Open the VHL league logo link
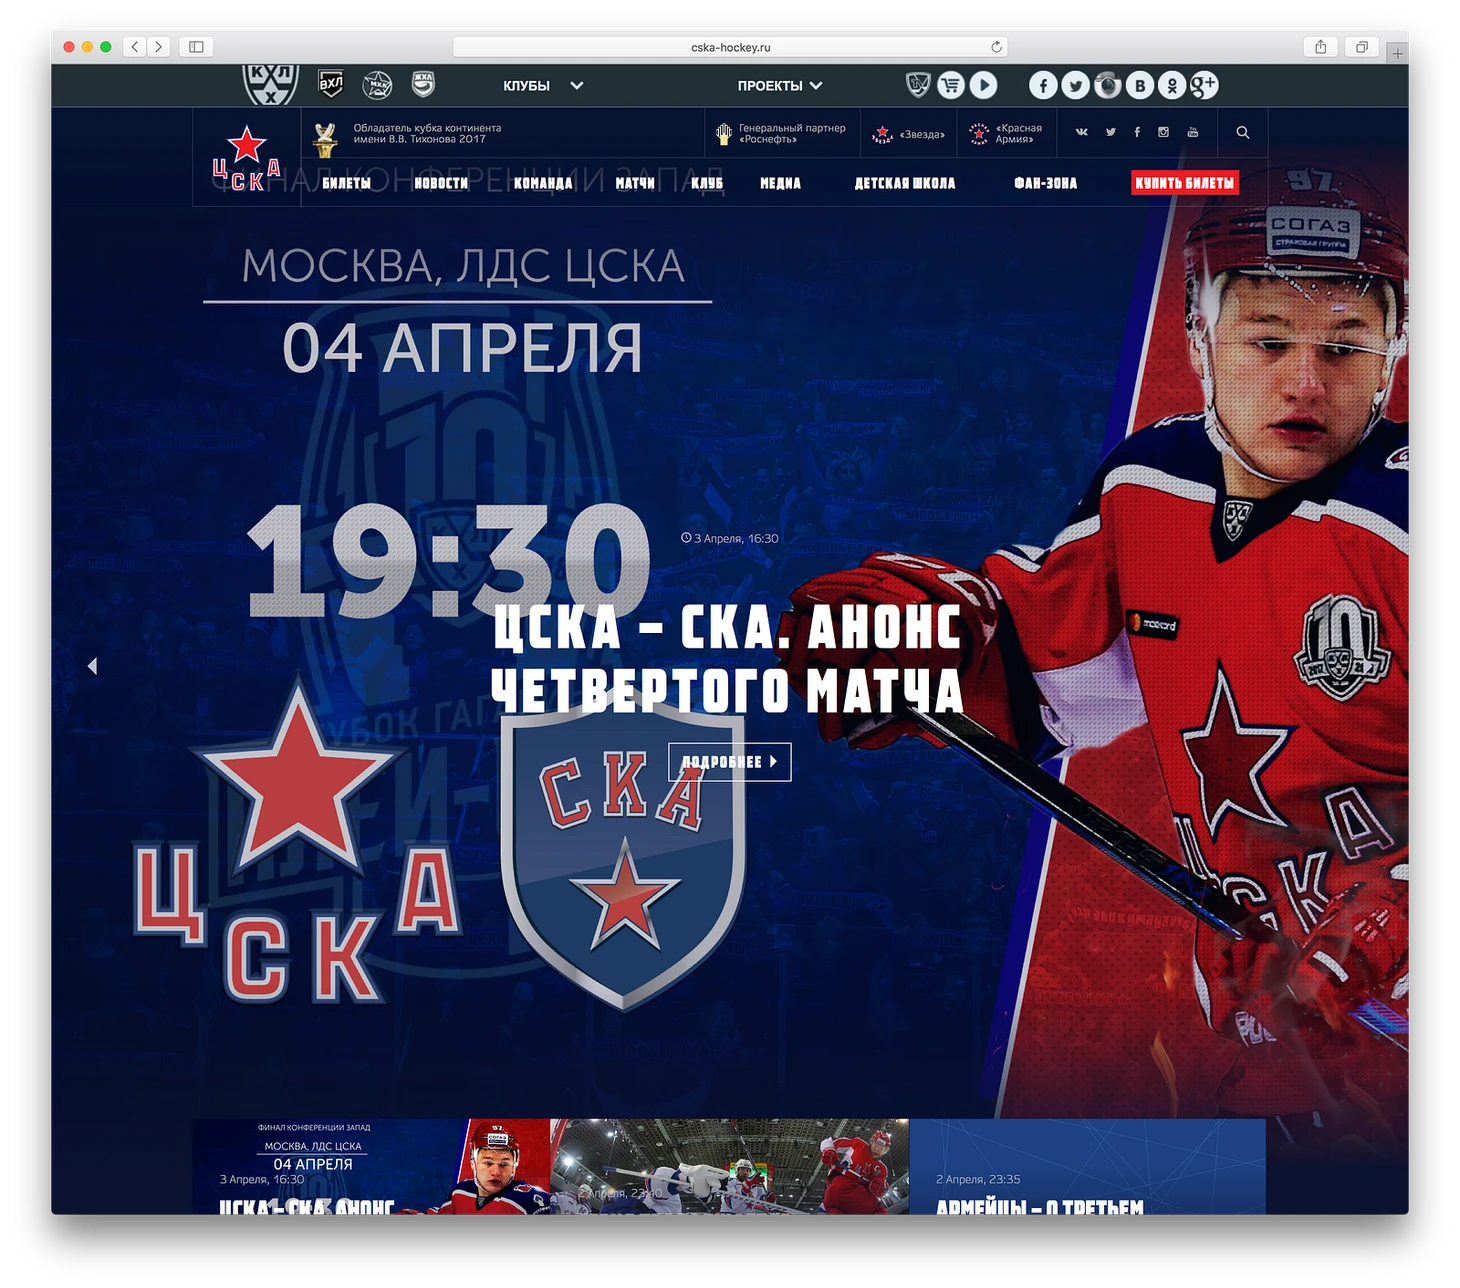Viewport: 1460px width, 1288px height. pos(331,85)
